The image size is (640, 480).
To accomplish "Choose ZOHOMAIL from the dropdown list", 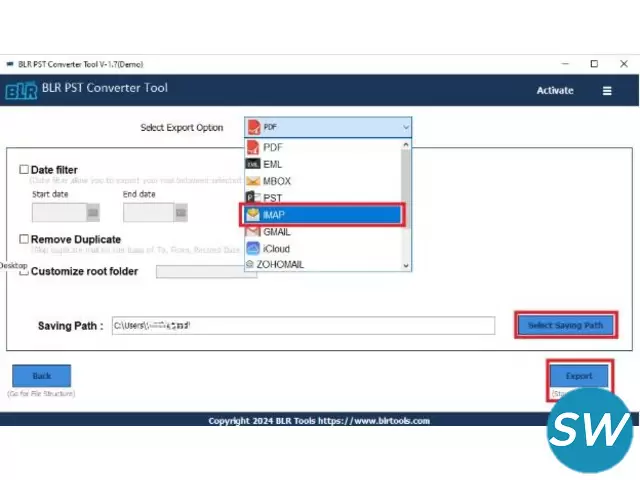I will click(283, 264).
